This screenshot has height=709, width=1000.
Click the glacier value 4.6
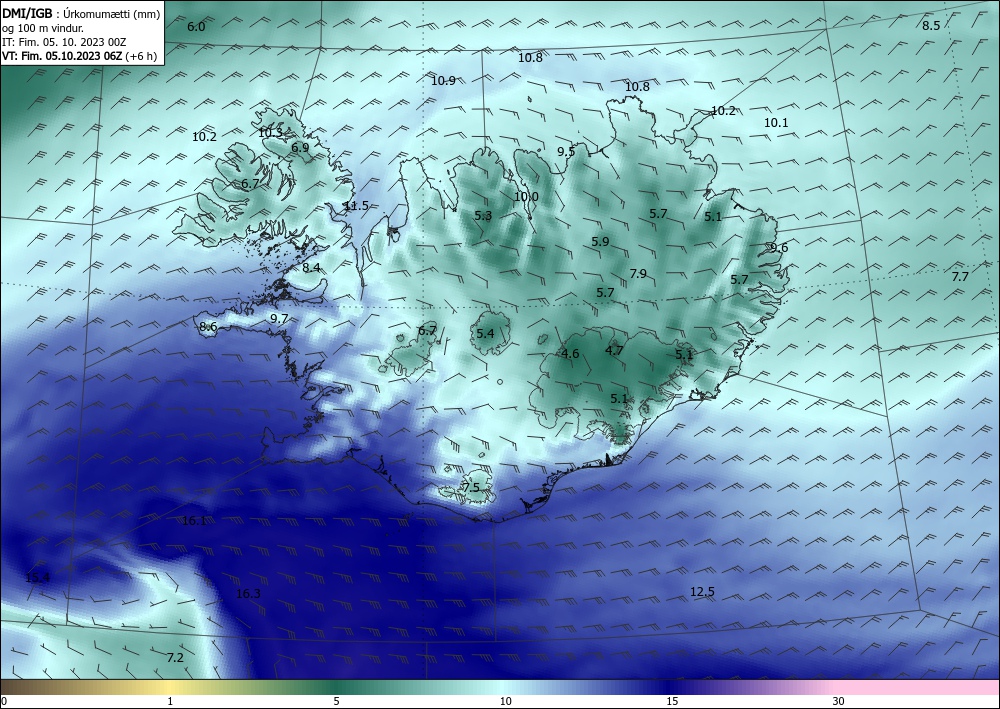pyautogui.click(x=570, y=354)
